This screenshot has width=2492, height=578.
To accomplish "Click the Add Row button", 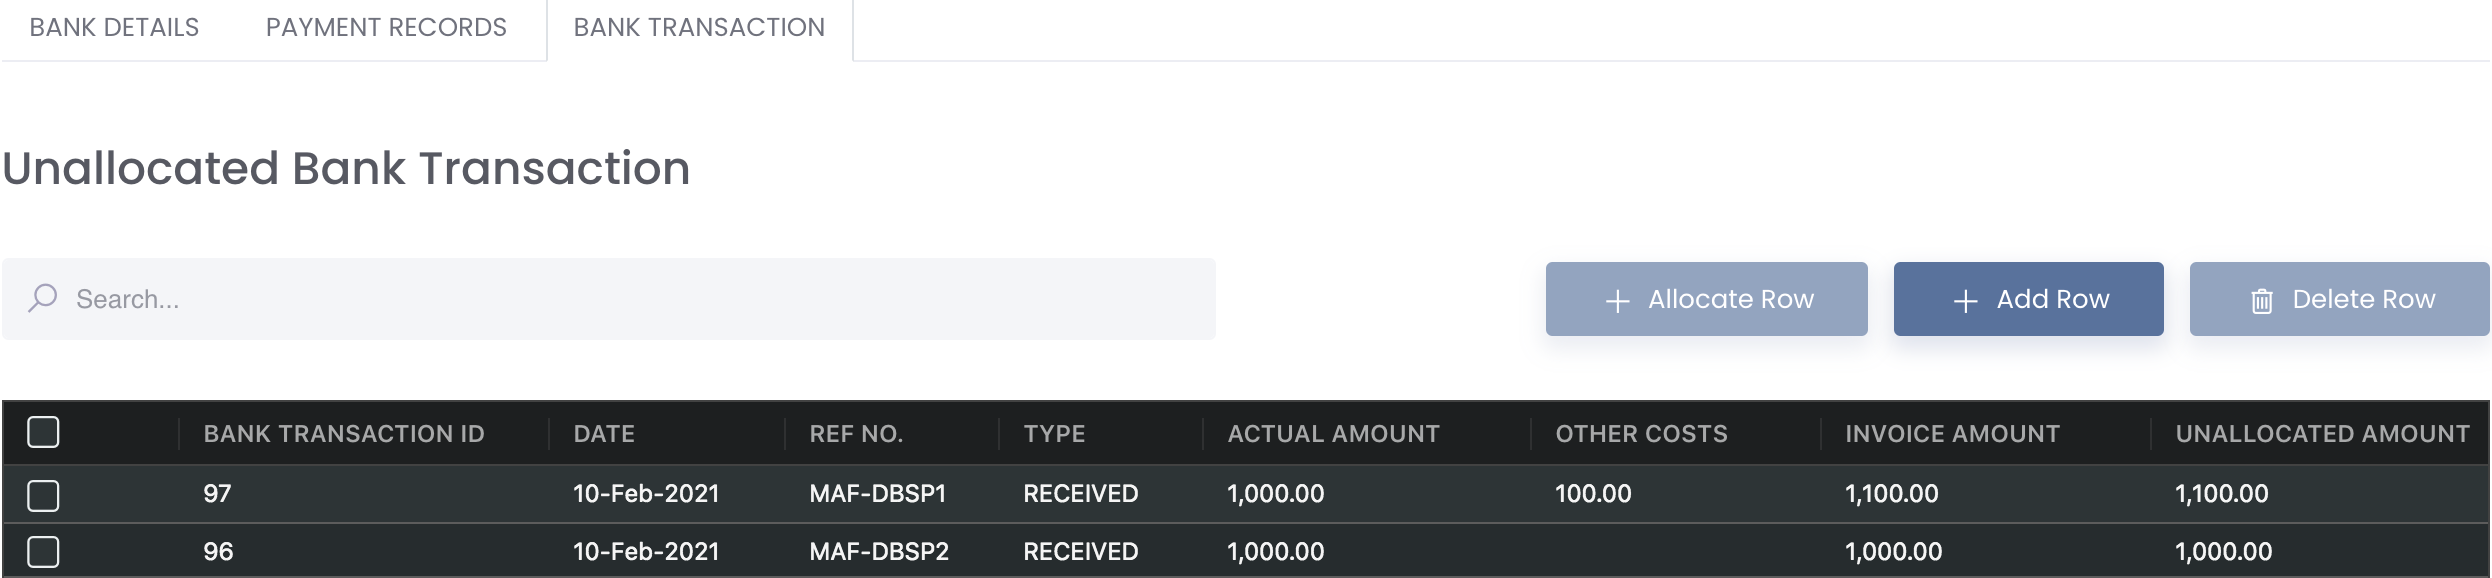I will pyautogui.click(x=2028, y=299).
